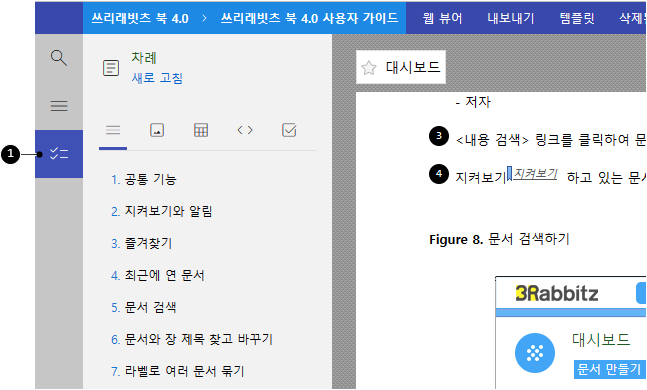Switch to the image list tab icon
This screenshot has height=390, width=647.
(157, 130)
